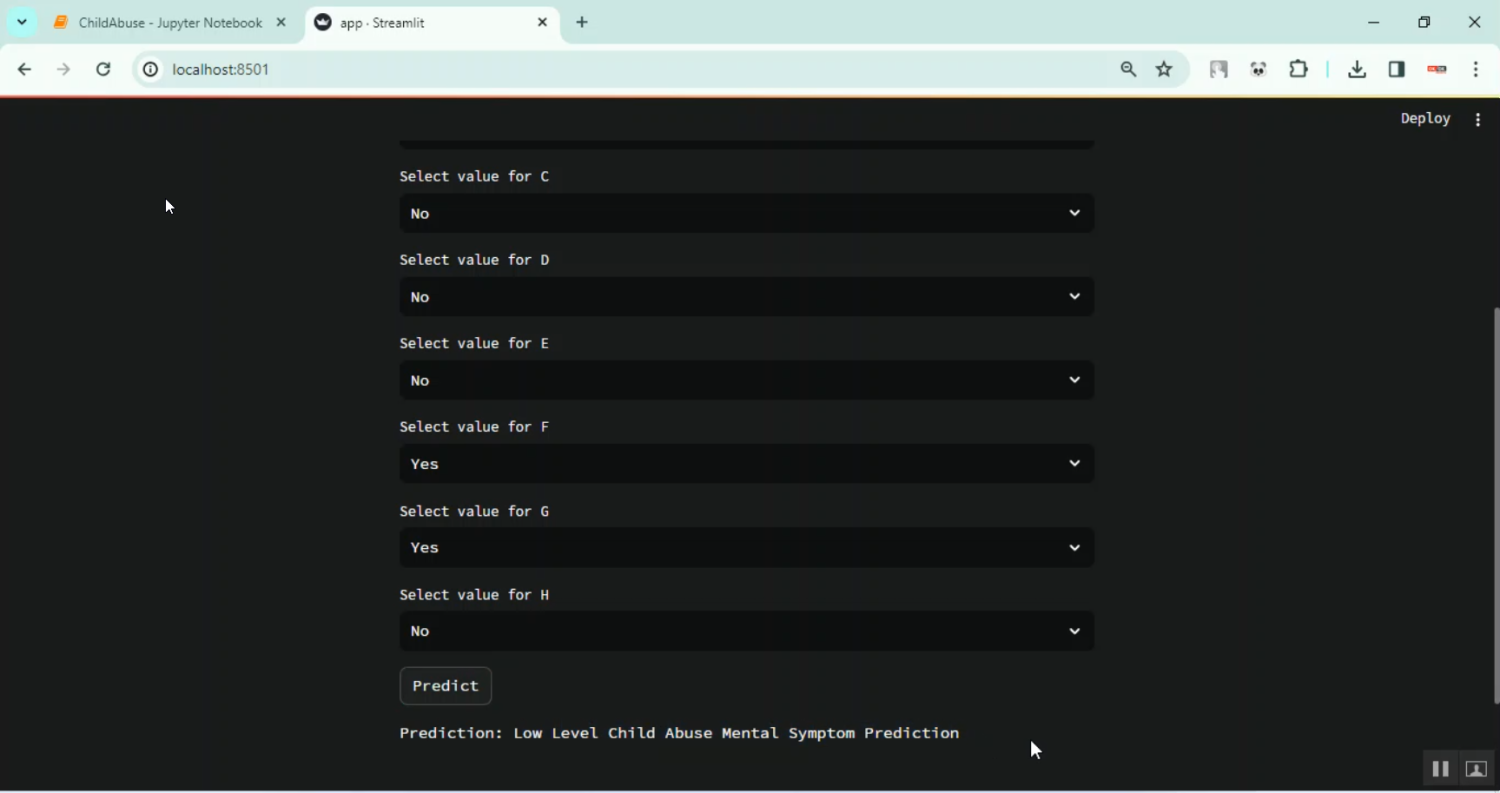Close the ChildAbuse Jupyter Notebook tab

281,22
